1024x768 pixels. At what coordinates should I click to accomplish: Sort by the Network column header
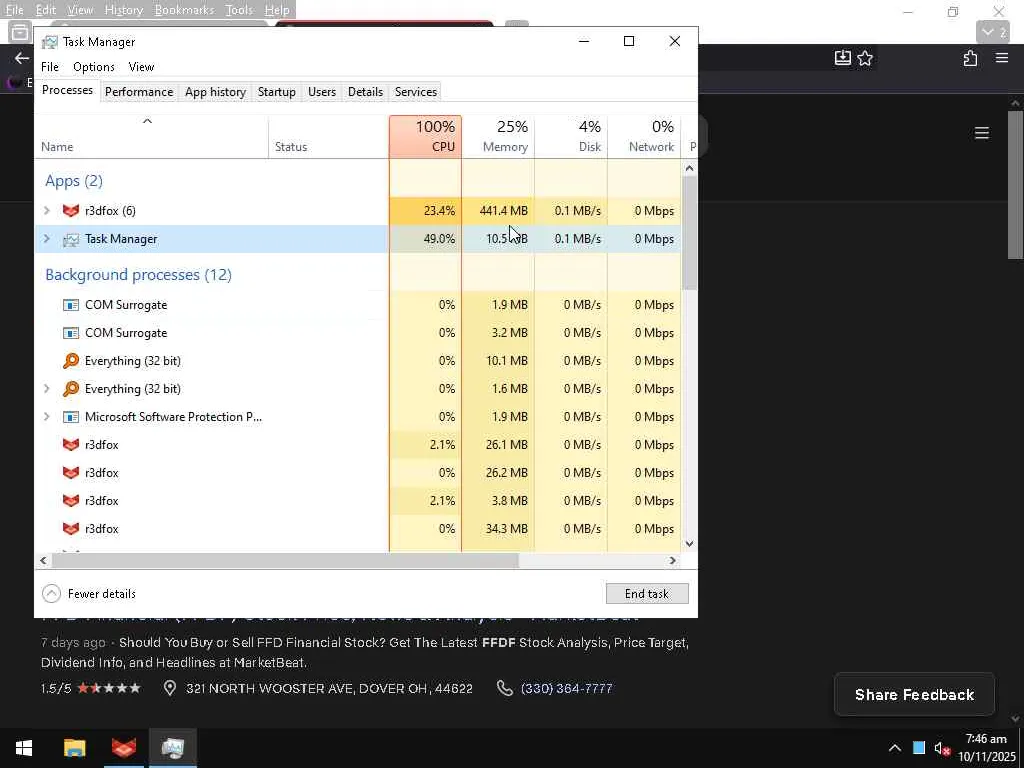tap(645, 136)
